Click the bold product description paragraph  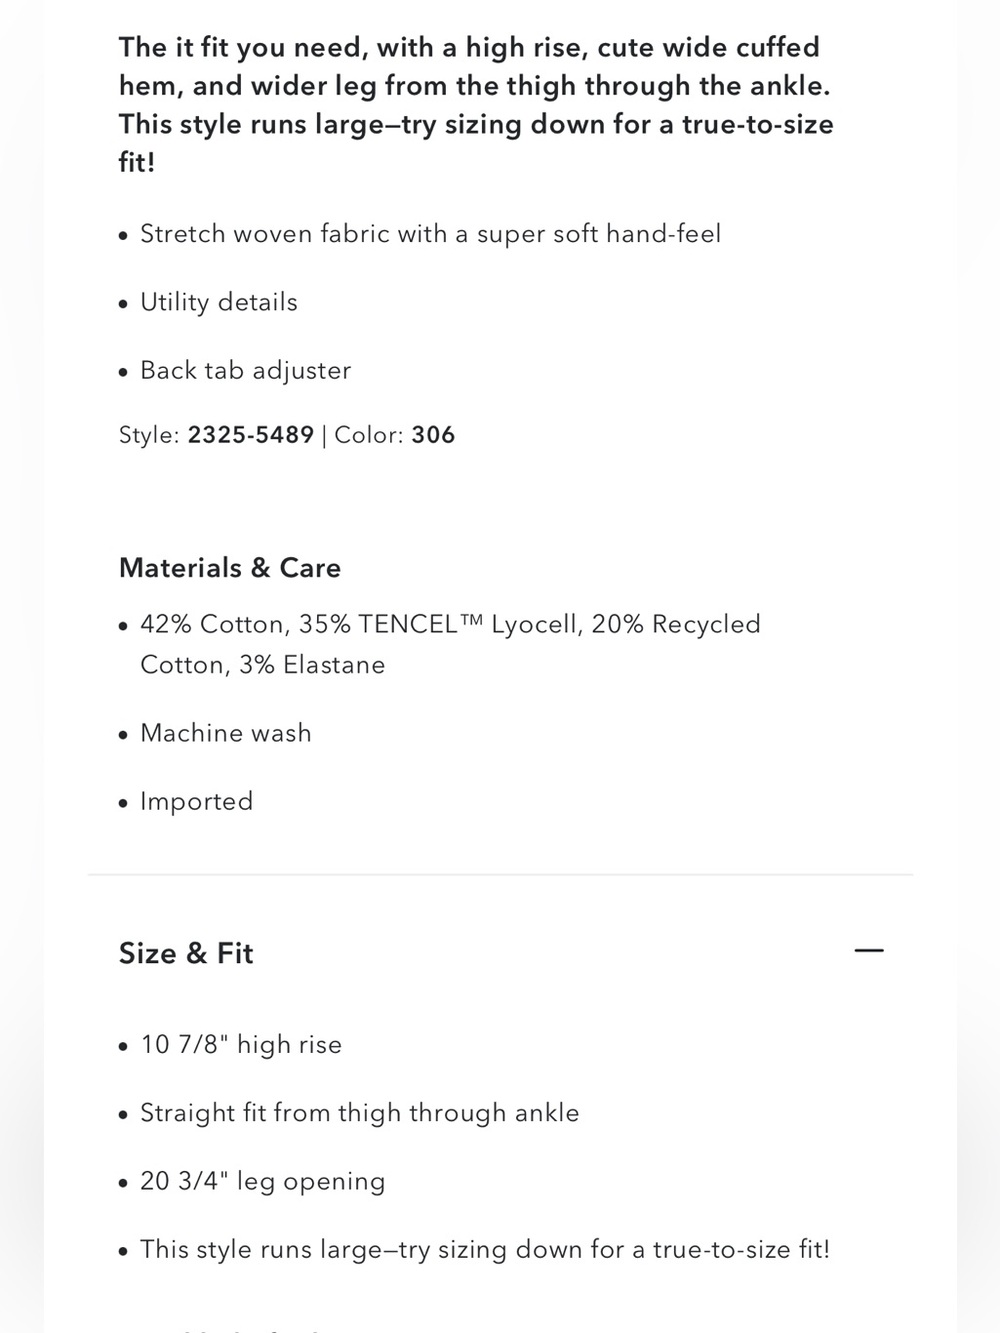point(476,105)
